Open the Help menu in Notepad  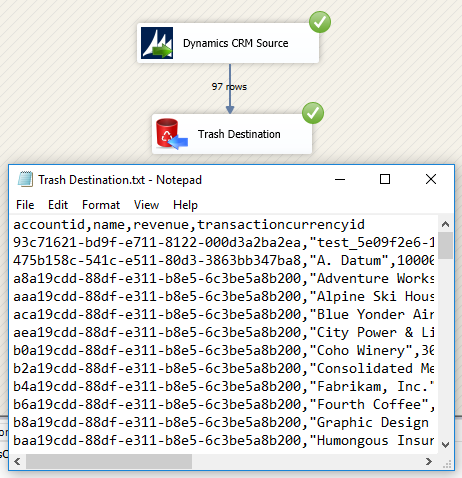tap(185, 205)
